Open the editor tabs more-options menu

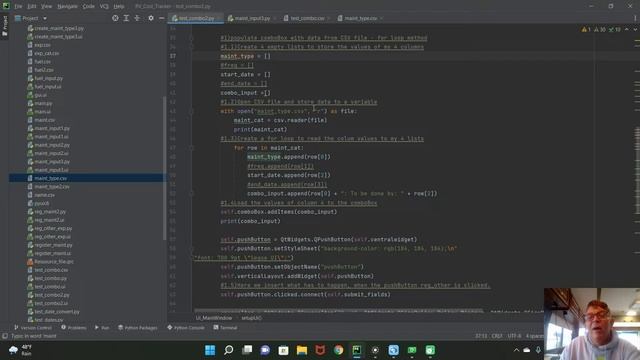point(635,18)
